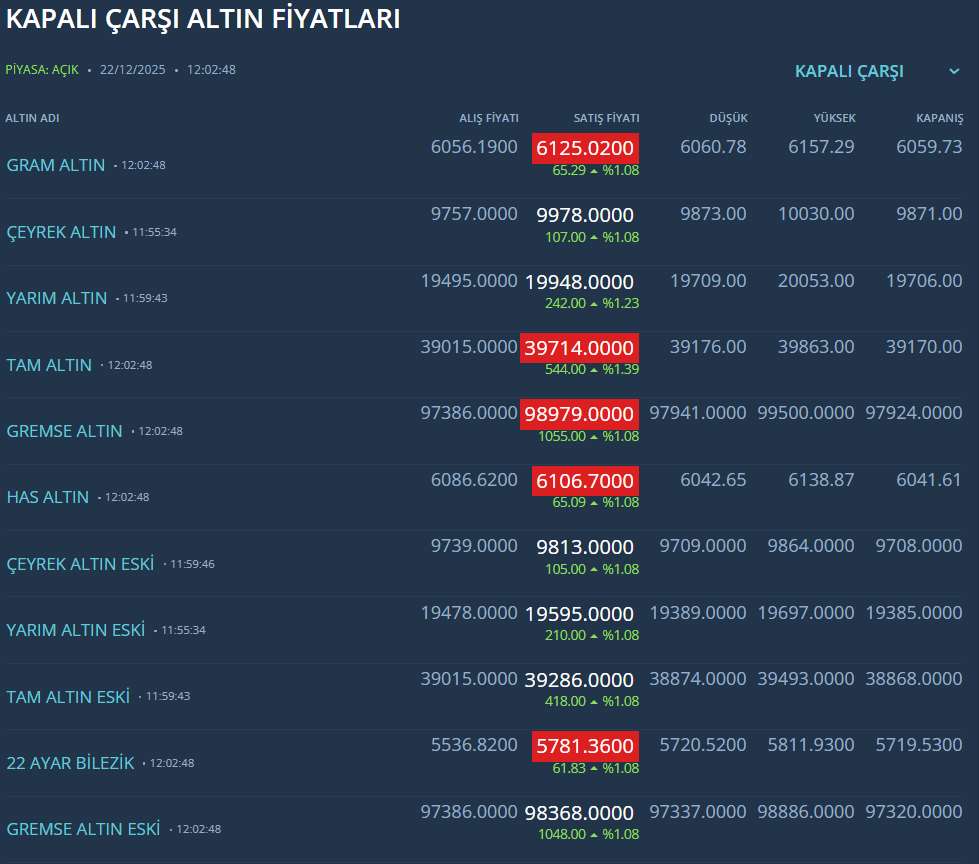Image resolution: width=979 pixels, height=864 pixels.
Task: Go to the 22 AYAR BİLEZİK page
Action: coord(70,763)
